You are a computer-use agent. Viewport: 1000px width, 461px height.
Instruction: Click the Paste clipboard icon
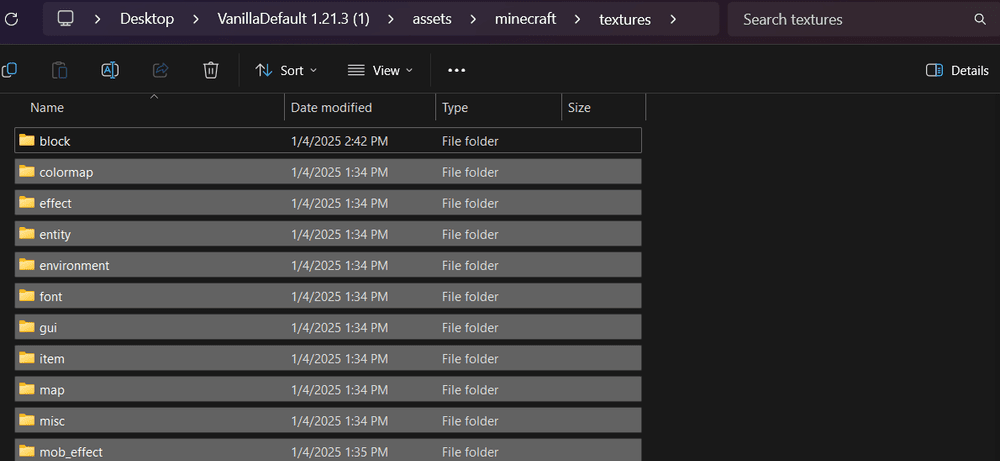coord(59,70)
